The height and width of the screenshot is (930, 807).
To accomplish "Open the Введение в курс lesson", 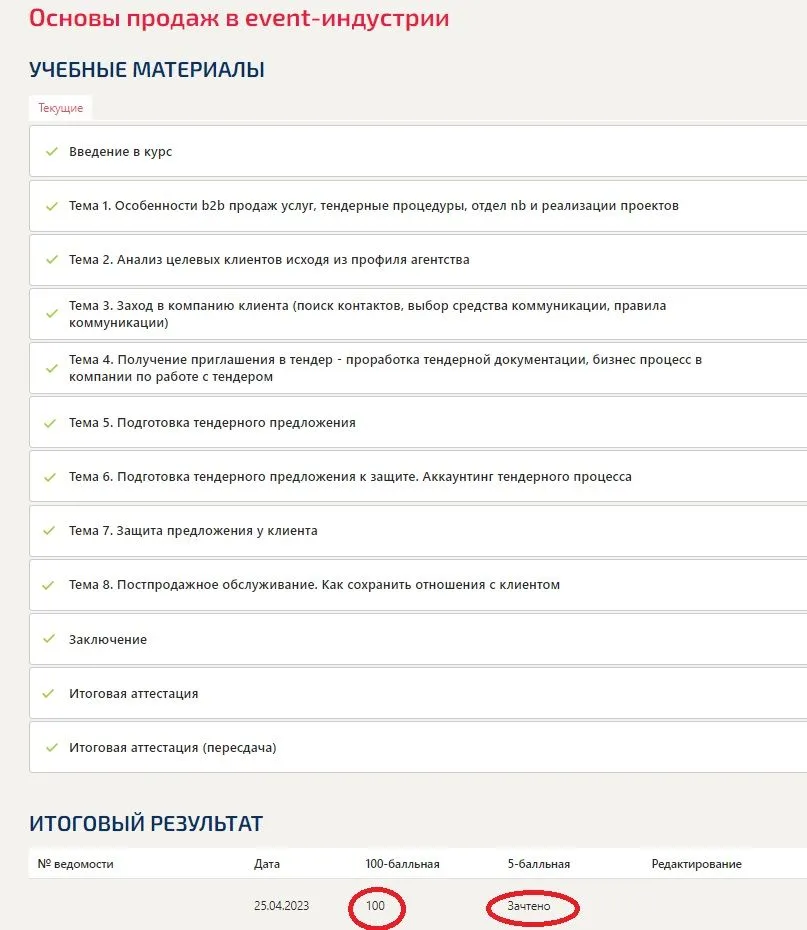I will point(418,151).
